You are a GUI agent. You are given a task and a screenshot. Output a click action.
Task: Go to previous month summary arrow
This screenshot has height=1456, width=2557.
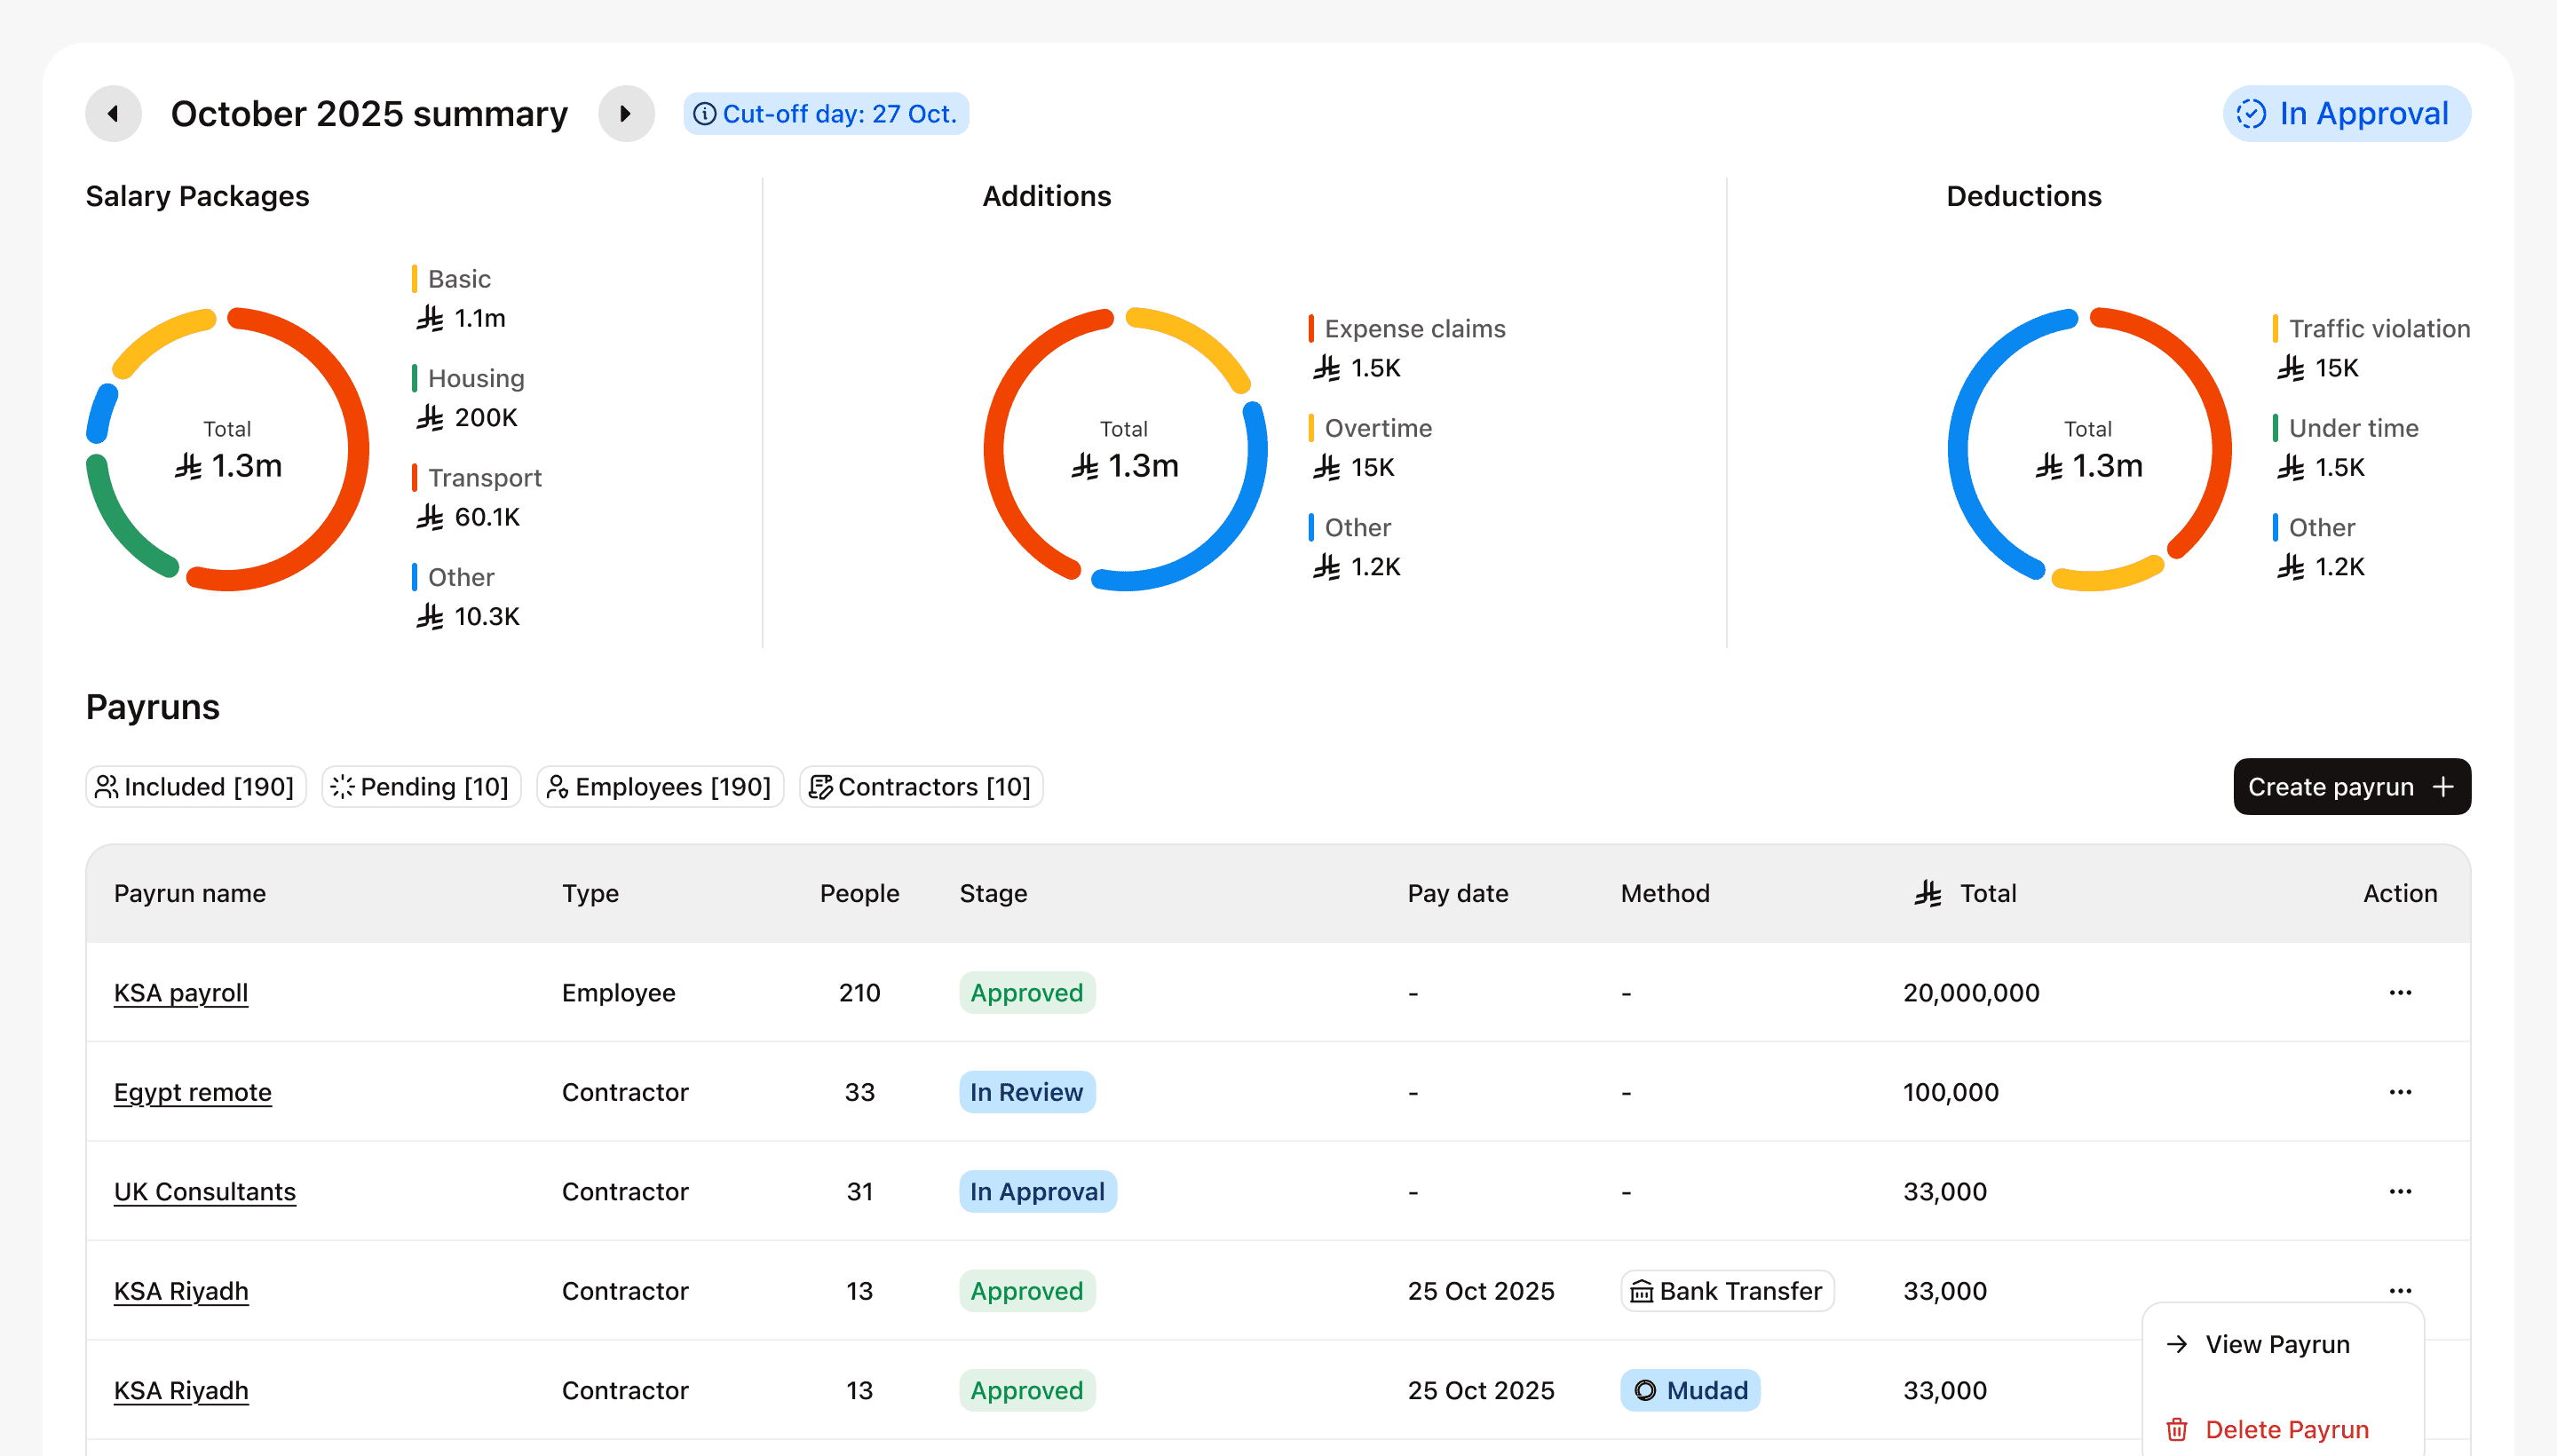[x=113, y=113]
